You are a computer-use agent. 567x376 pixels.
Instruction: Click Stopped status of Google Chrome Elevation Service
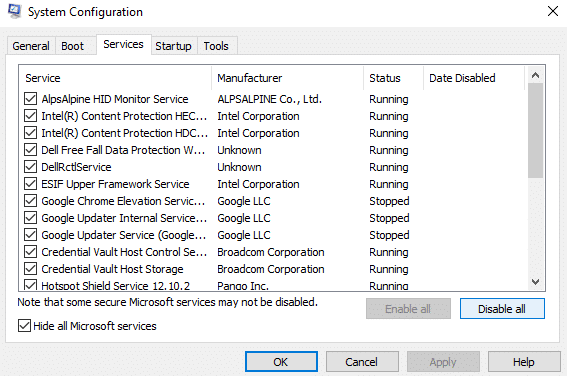pyautogui.click(x=389, y=201)
